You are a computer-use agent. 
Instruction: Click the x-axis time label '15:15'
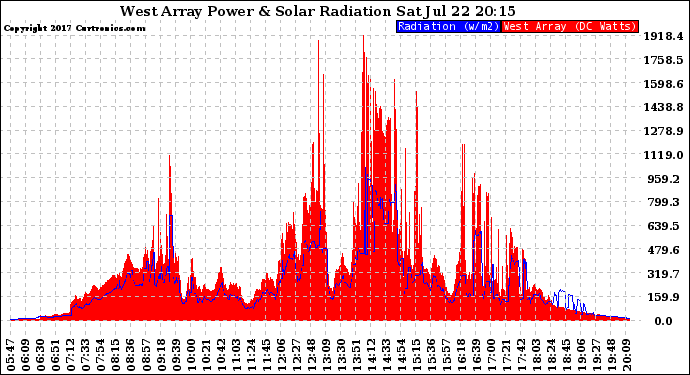point(416,355)
